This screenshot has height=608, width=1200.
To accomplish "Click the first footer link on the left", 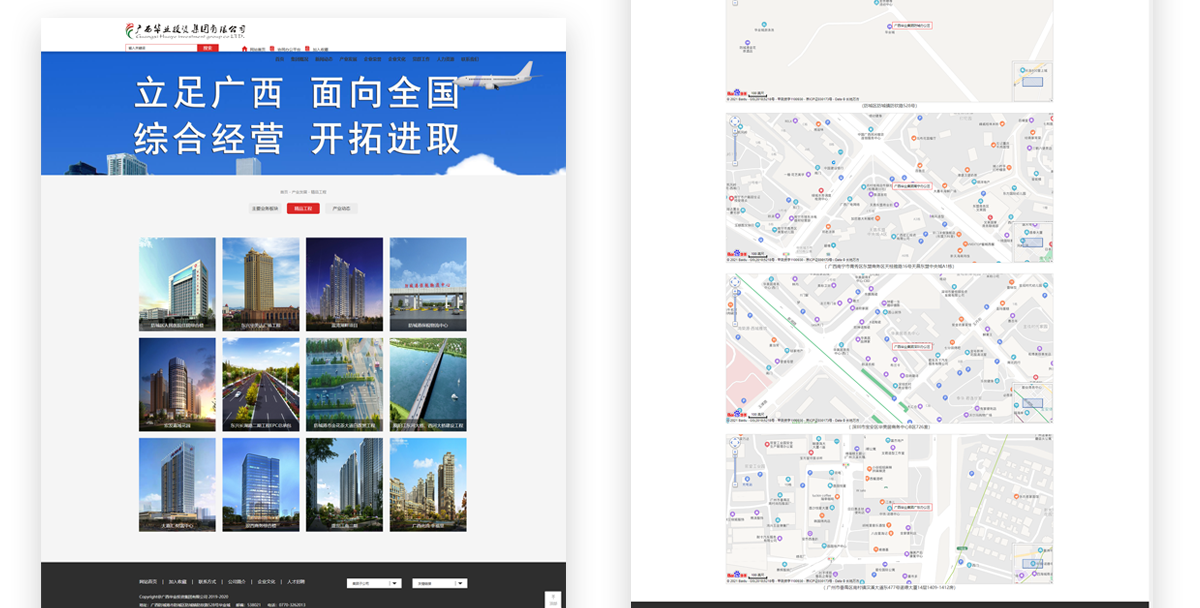I will click(149, 581).
